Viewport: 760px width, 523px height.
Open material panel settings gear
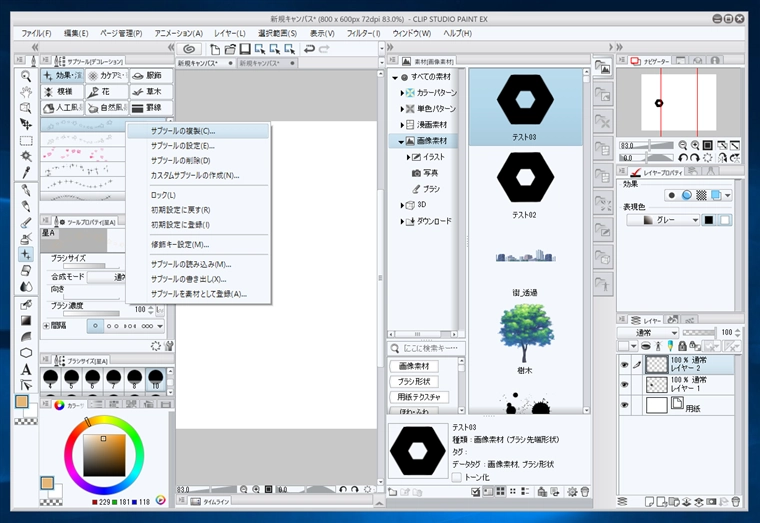pyautogui.click(x=572, y=492)
